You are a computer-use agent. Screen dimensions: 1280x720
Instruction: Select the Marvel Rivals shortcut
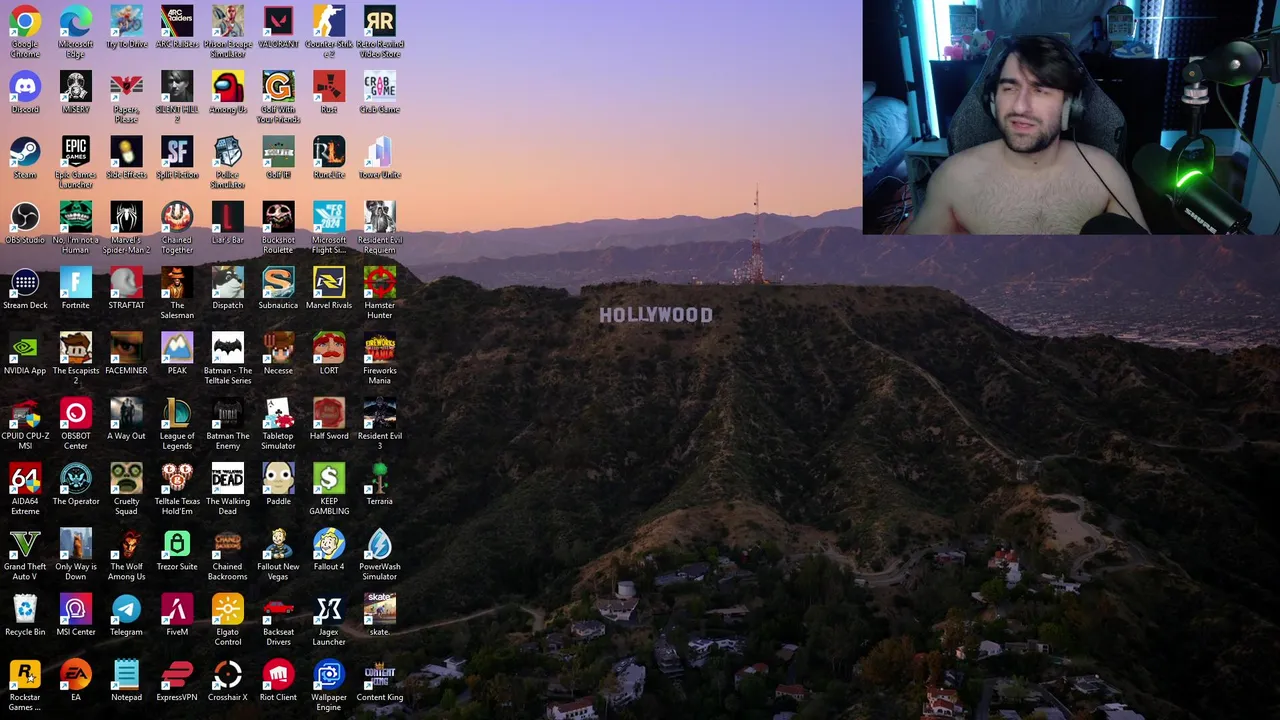point(329,283)
